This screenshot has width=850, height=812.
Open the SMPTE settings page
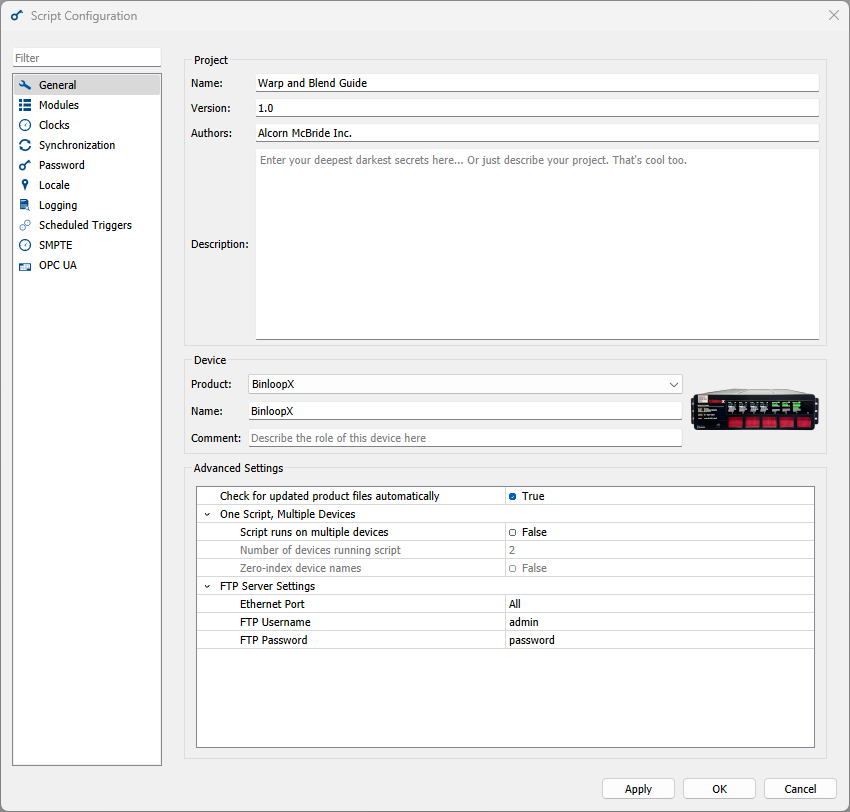coord(55,245)
